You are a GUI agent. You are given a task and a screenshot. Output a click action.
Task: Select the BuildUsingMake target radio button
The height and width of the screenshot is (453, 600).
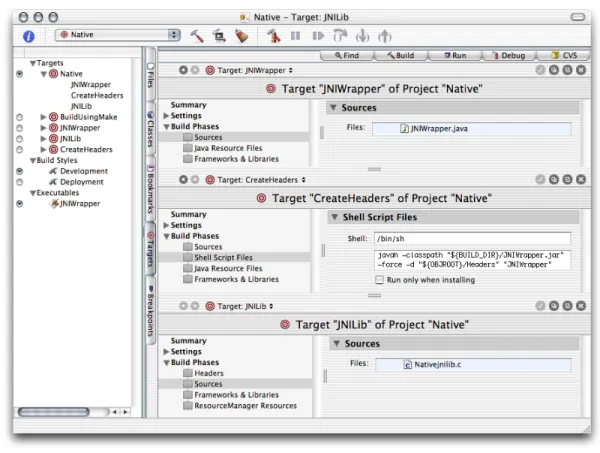tap(20, 117)
